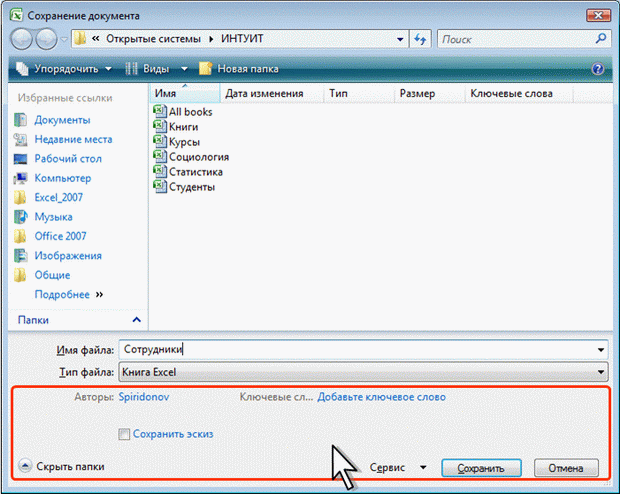Open the Тип файла dropdown
Screen dimensions: 620x494
tap(600, 371)
